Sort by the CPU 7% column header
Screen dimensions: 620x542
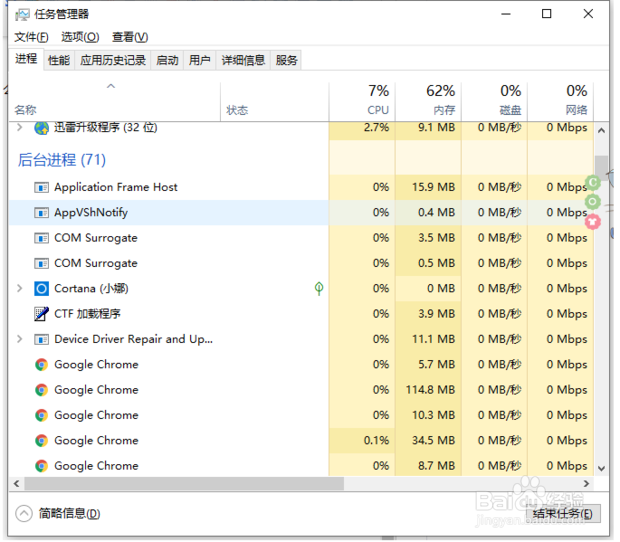pos(362,102)
